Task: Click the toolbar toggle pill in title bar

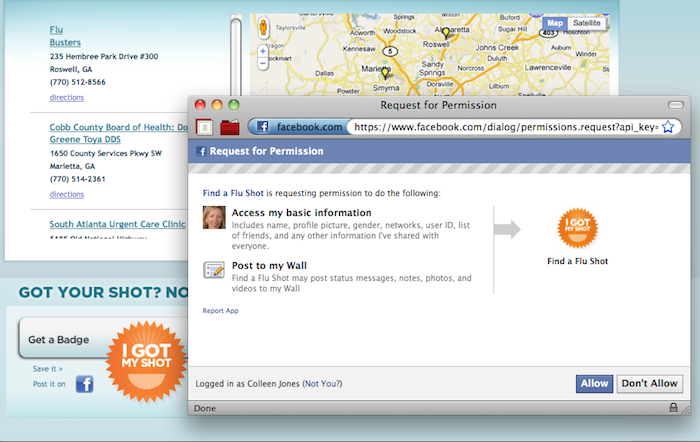Action: click(675, 105)
